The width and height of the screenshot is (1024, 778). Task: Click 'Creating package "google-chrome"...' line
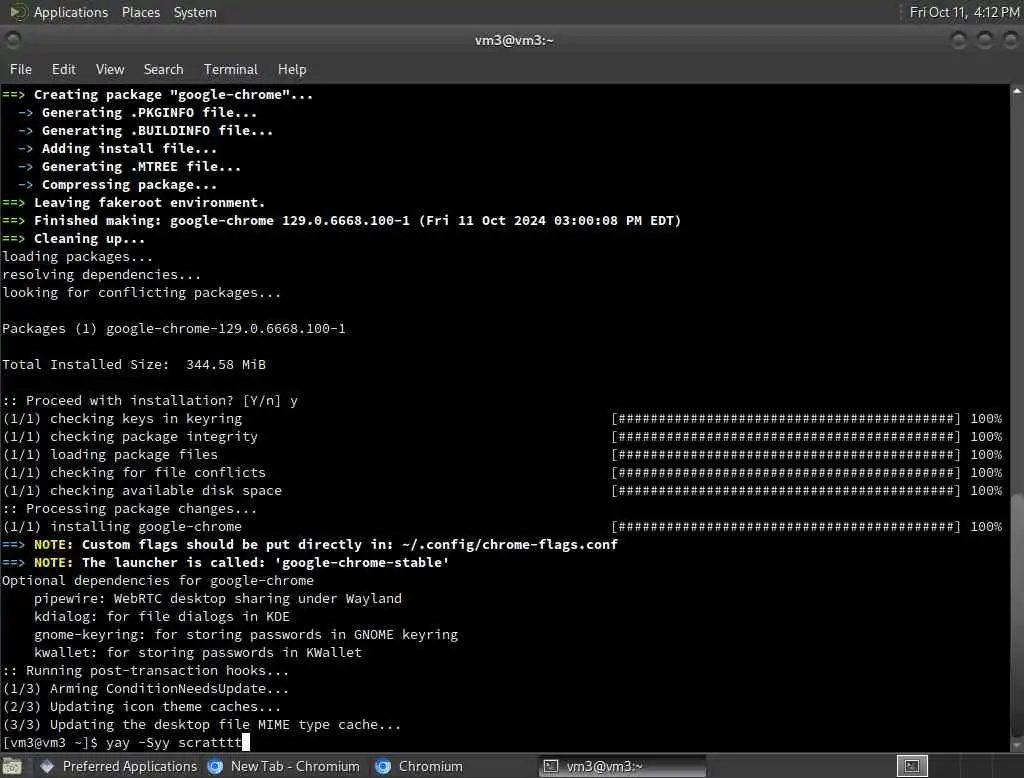[158, 95]
